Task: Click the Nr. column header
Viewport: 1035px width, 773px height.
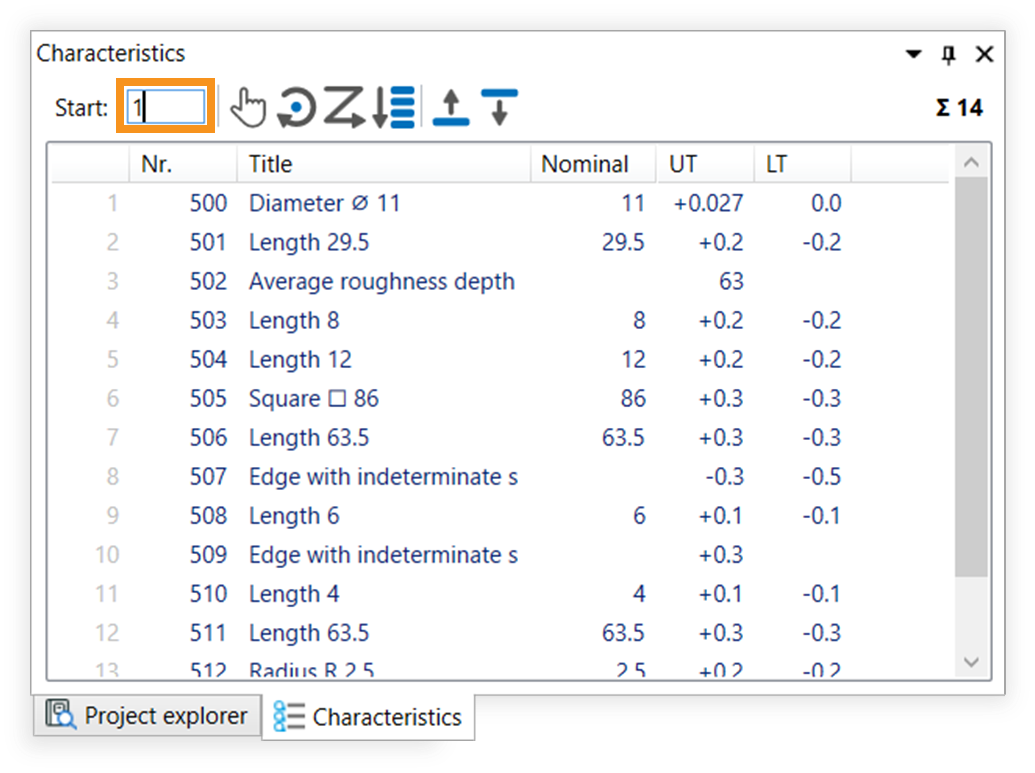Action: pos(182,164)
